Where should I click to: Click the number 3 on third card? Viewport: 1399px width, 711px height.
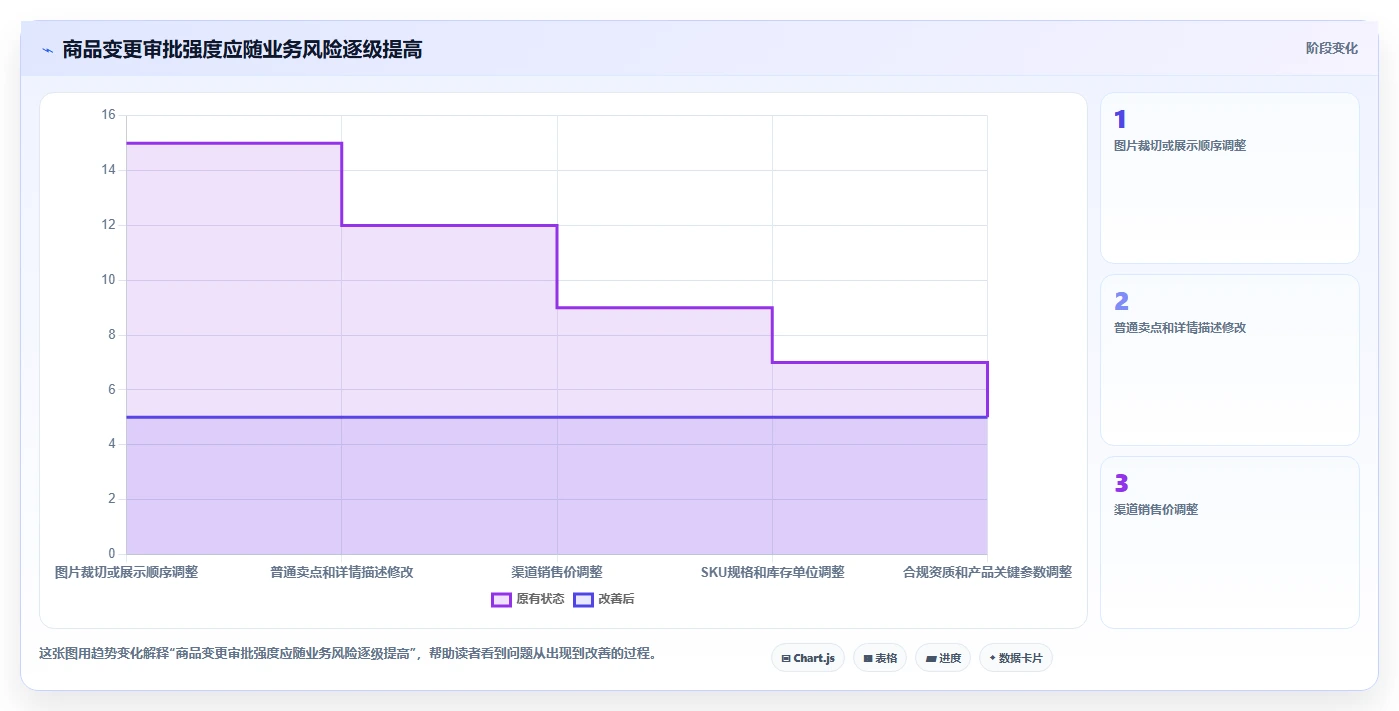tap(1121, 484)
